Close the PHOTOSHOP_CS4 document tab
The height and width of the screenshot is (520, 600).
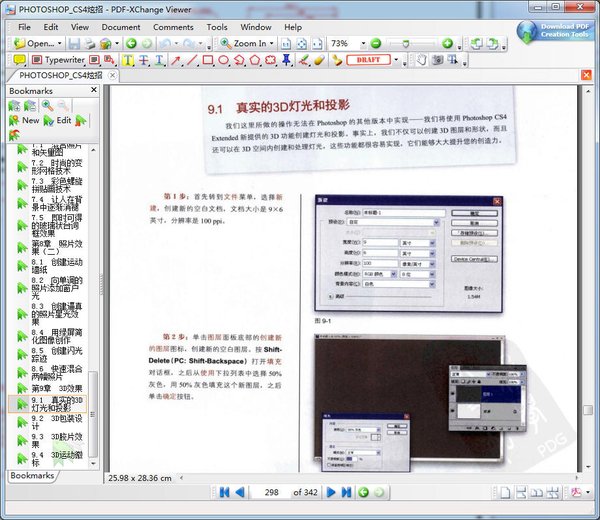pos(112,75)
